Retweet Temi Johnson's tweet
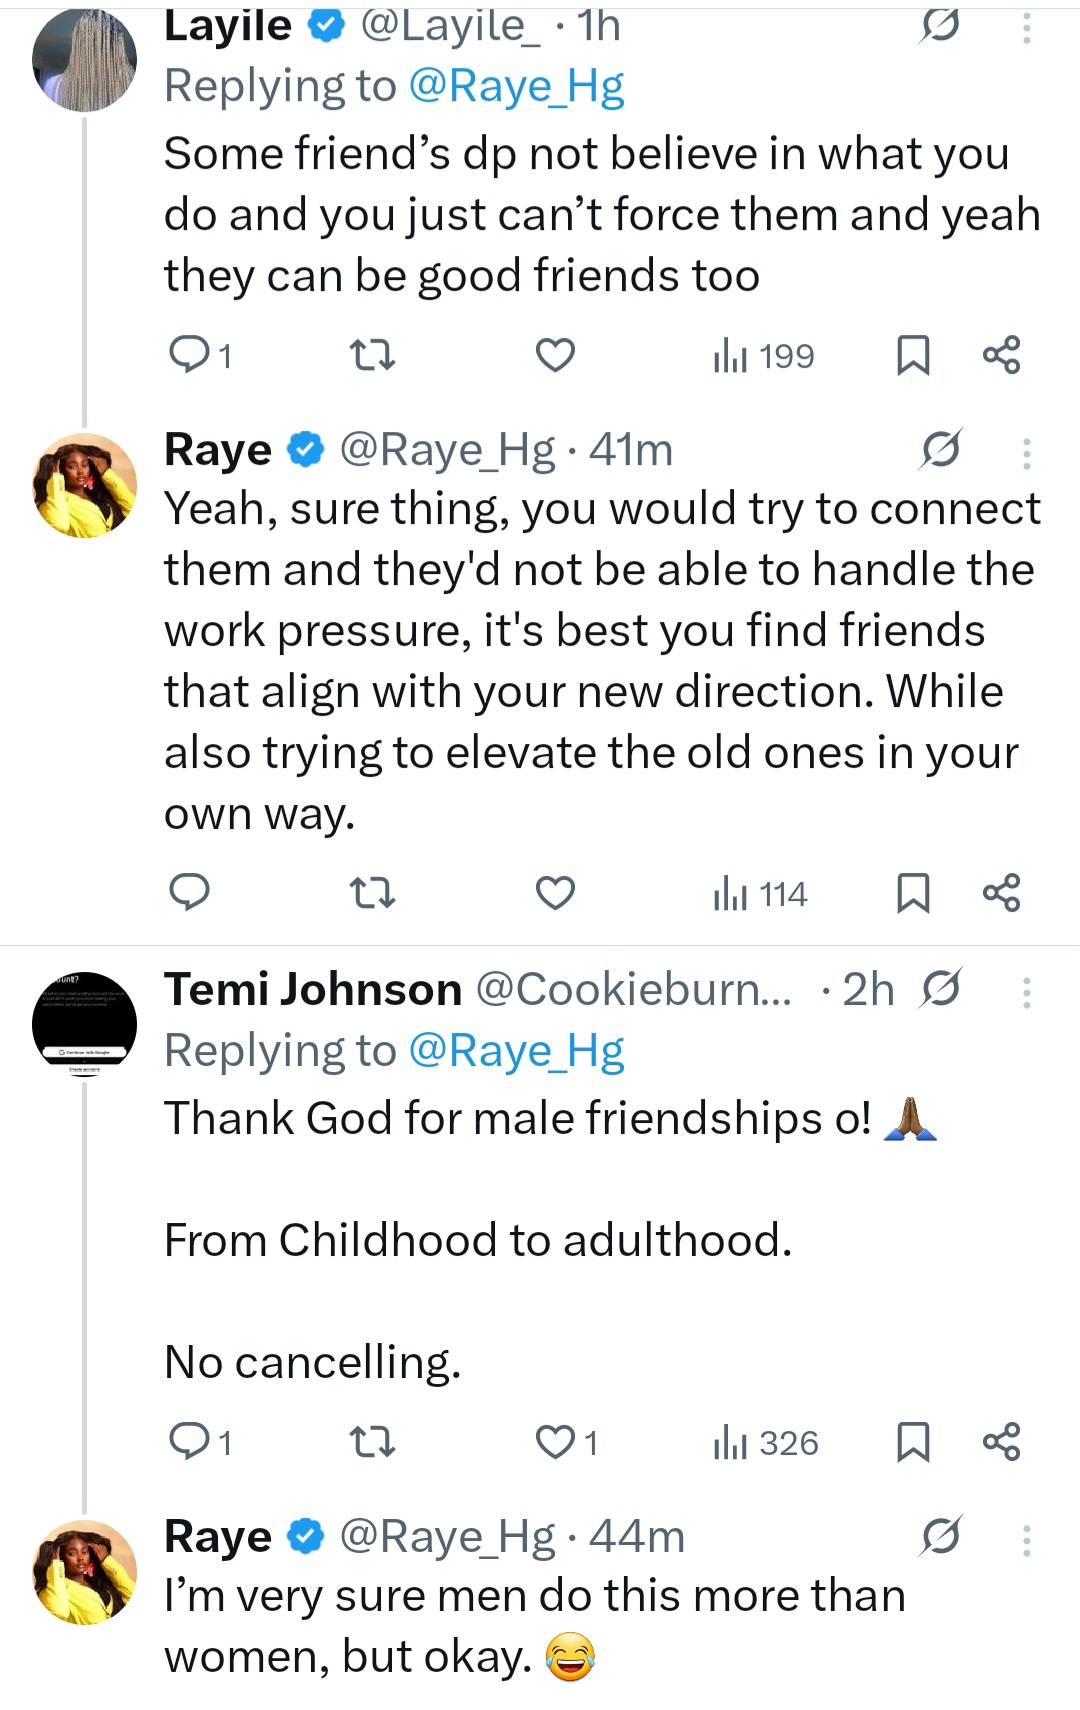 (372, 1442)
